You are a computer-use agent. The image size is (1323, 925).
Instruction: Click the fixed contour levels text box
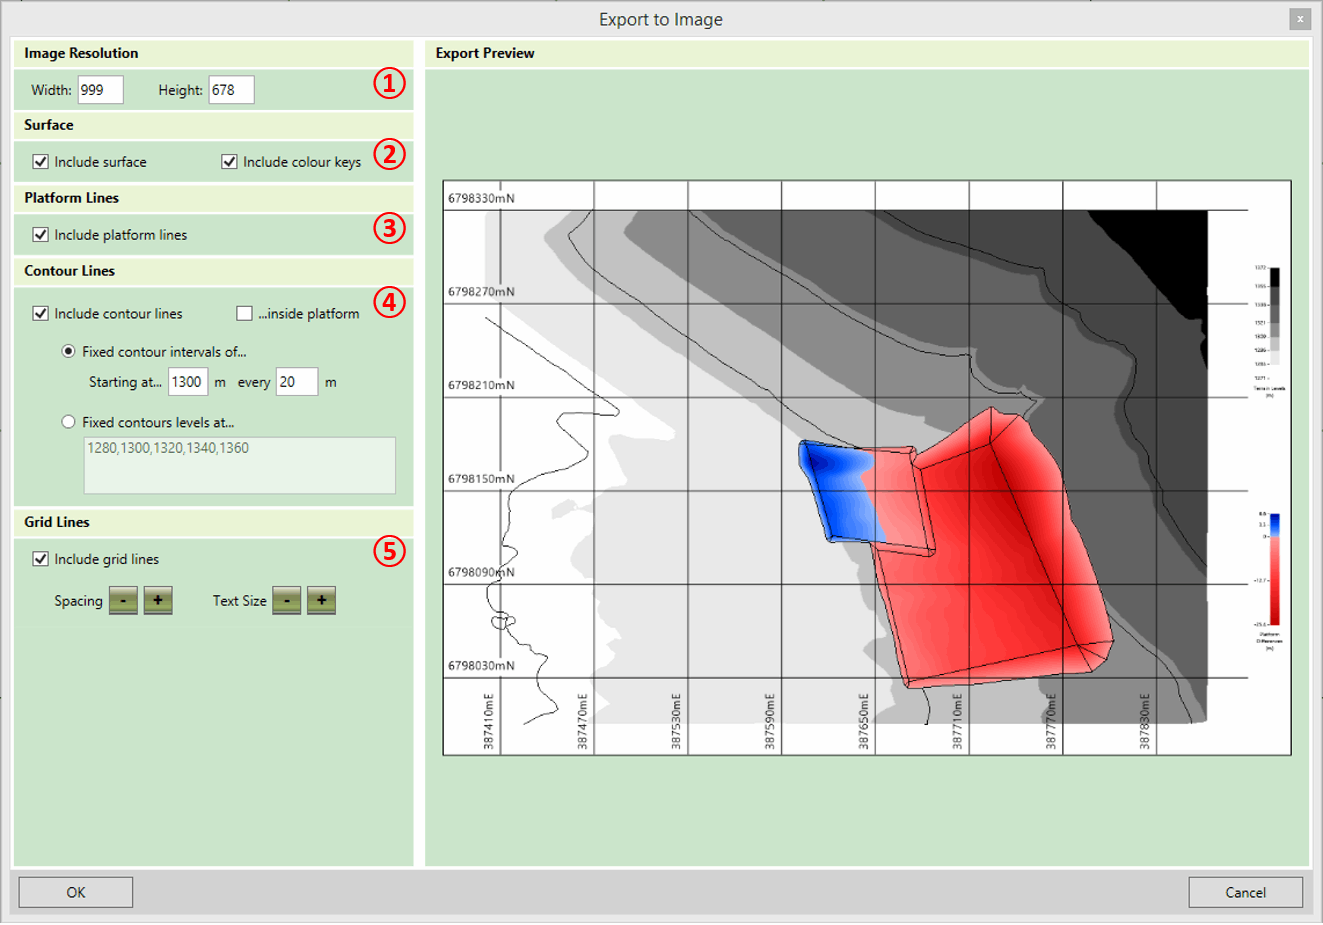pyautogui.click(x=239, y=465)
